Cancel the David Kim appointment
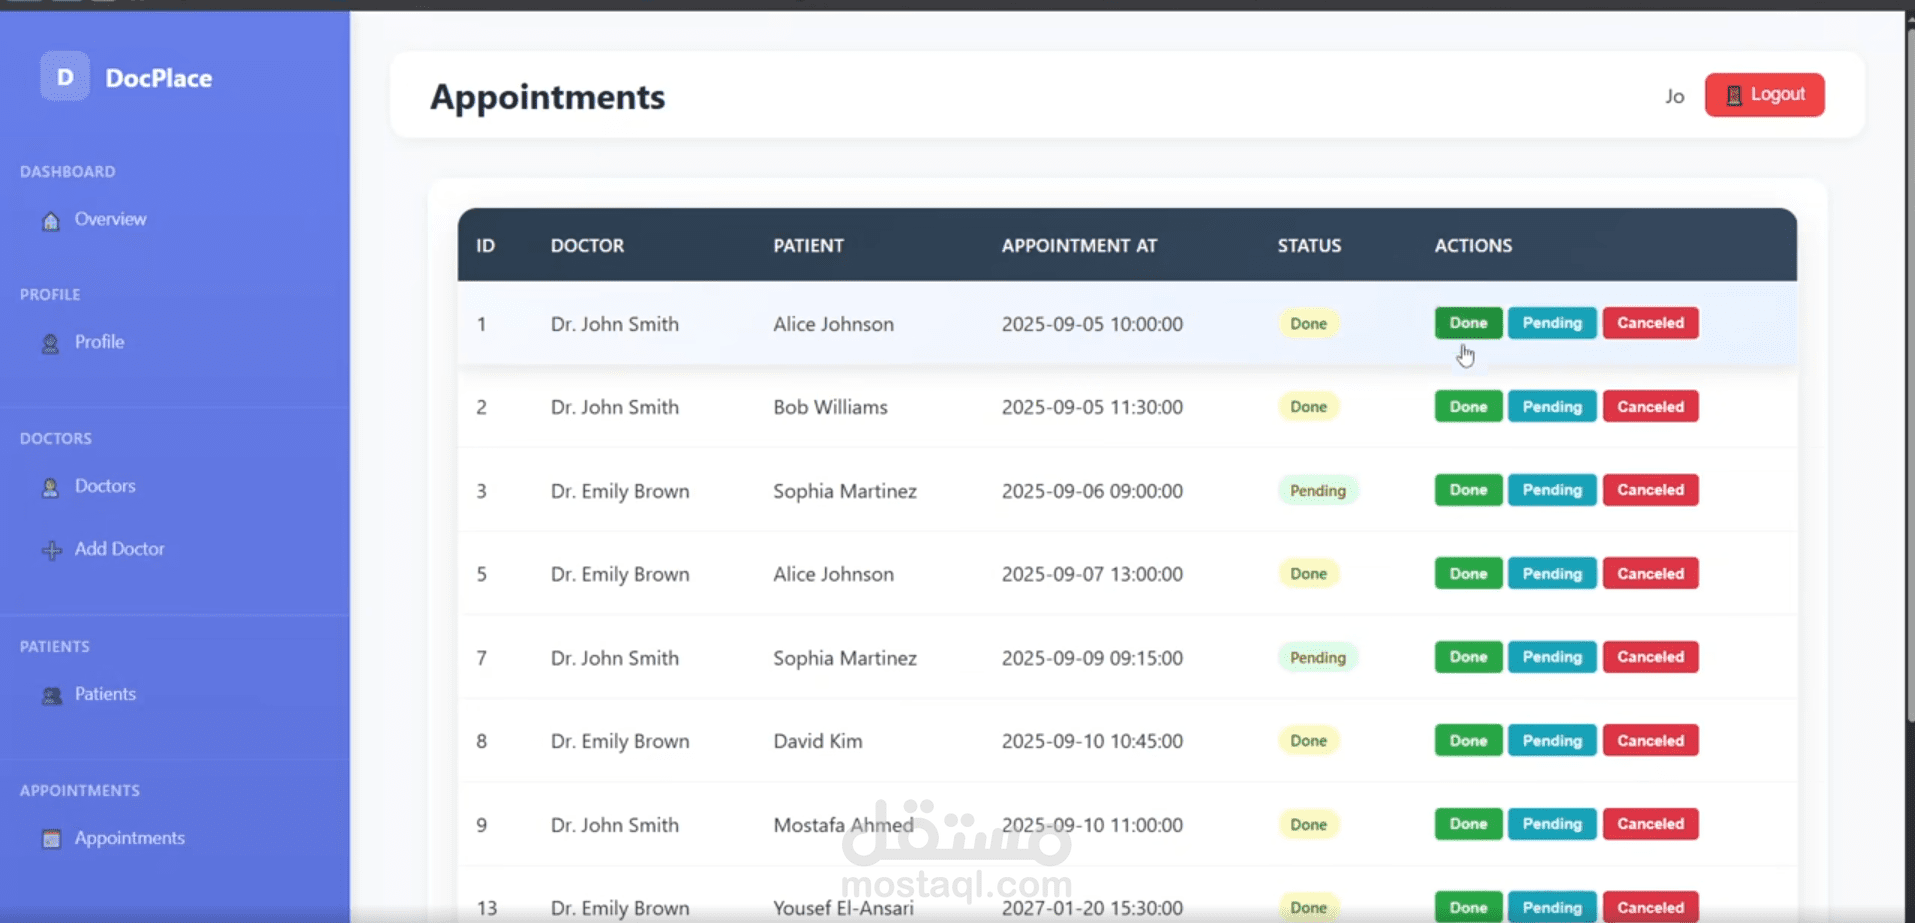Screen dimensions: 1915x923 (x=1650, y=741)
